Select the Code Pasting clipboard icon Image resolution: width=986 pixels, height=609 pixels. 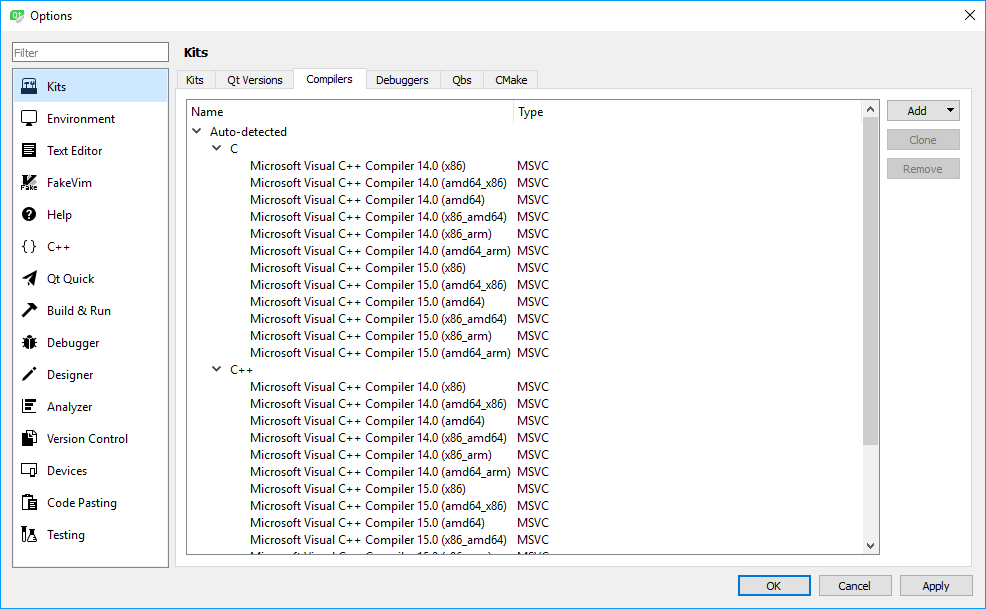coord(29,503)
